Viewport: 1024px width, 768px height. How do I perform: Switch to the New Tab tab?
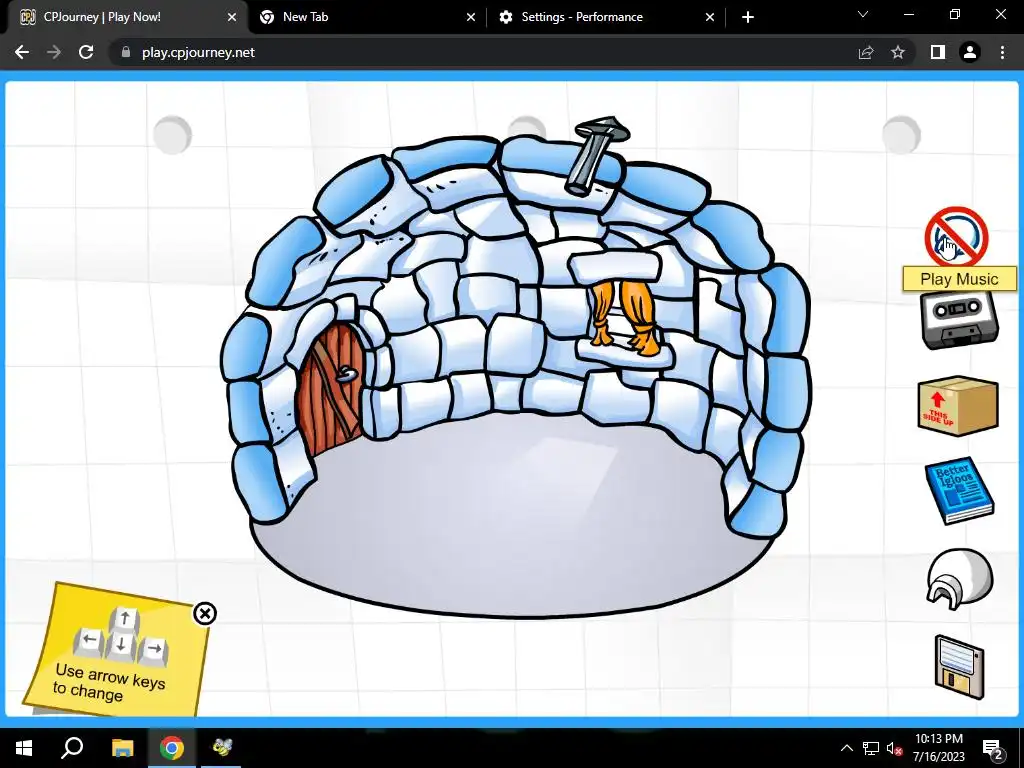pos(366,17)
